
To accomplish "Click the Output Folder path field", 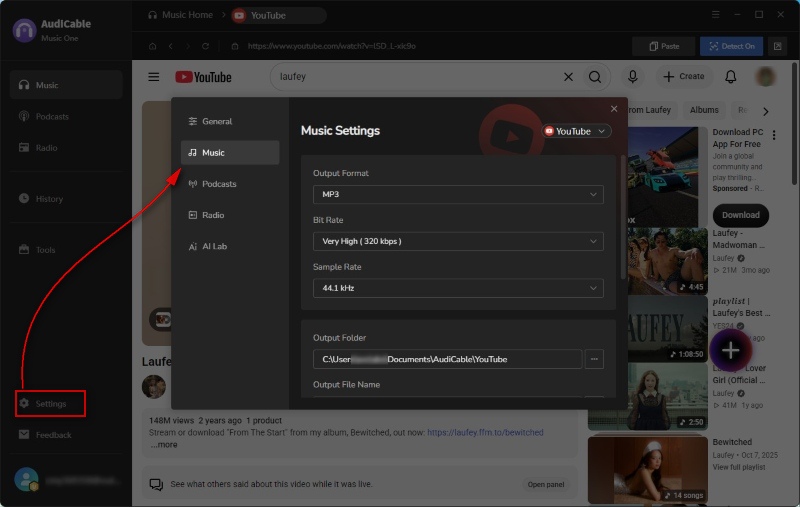I will point(447,359).
